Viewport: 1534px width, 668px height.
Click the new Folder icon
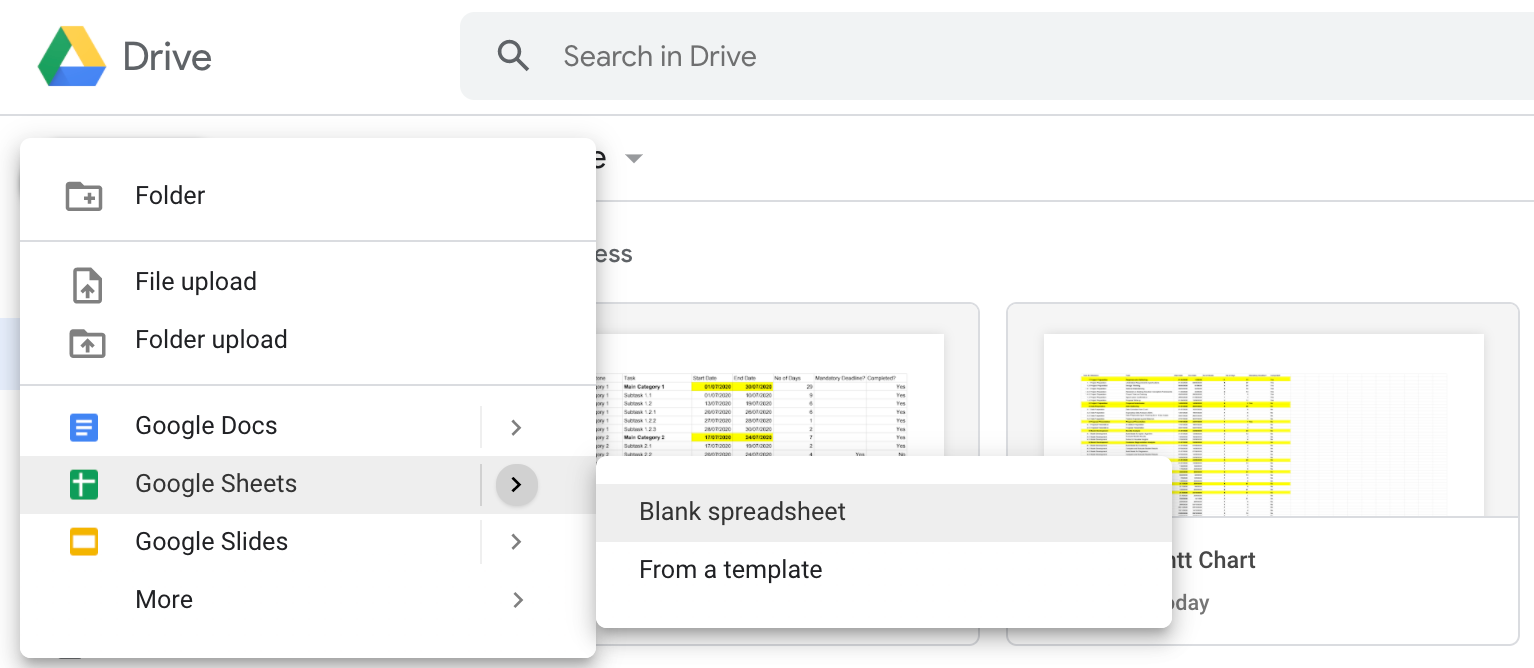pyautogui.click(x=84, y=196)
